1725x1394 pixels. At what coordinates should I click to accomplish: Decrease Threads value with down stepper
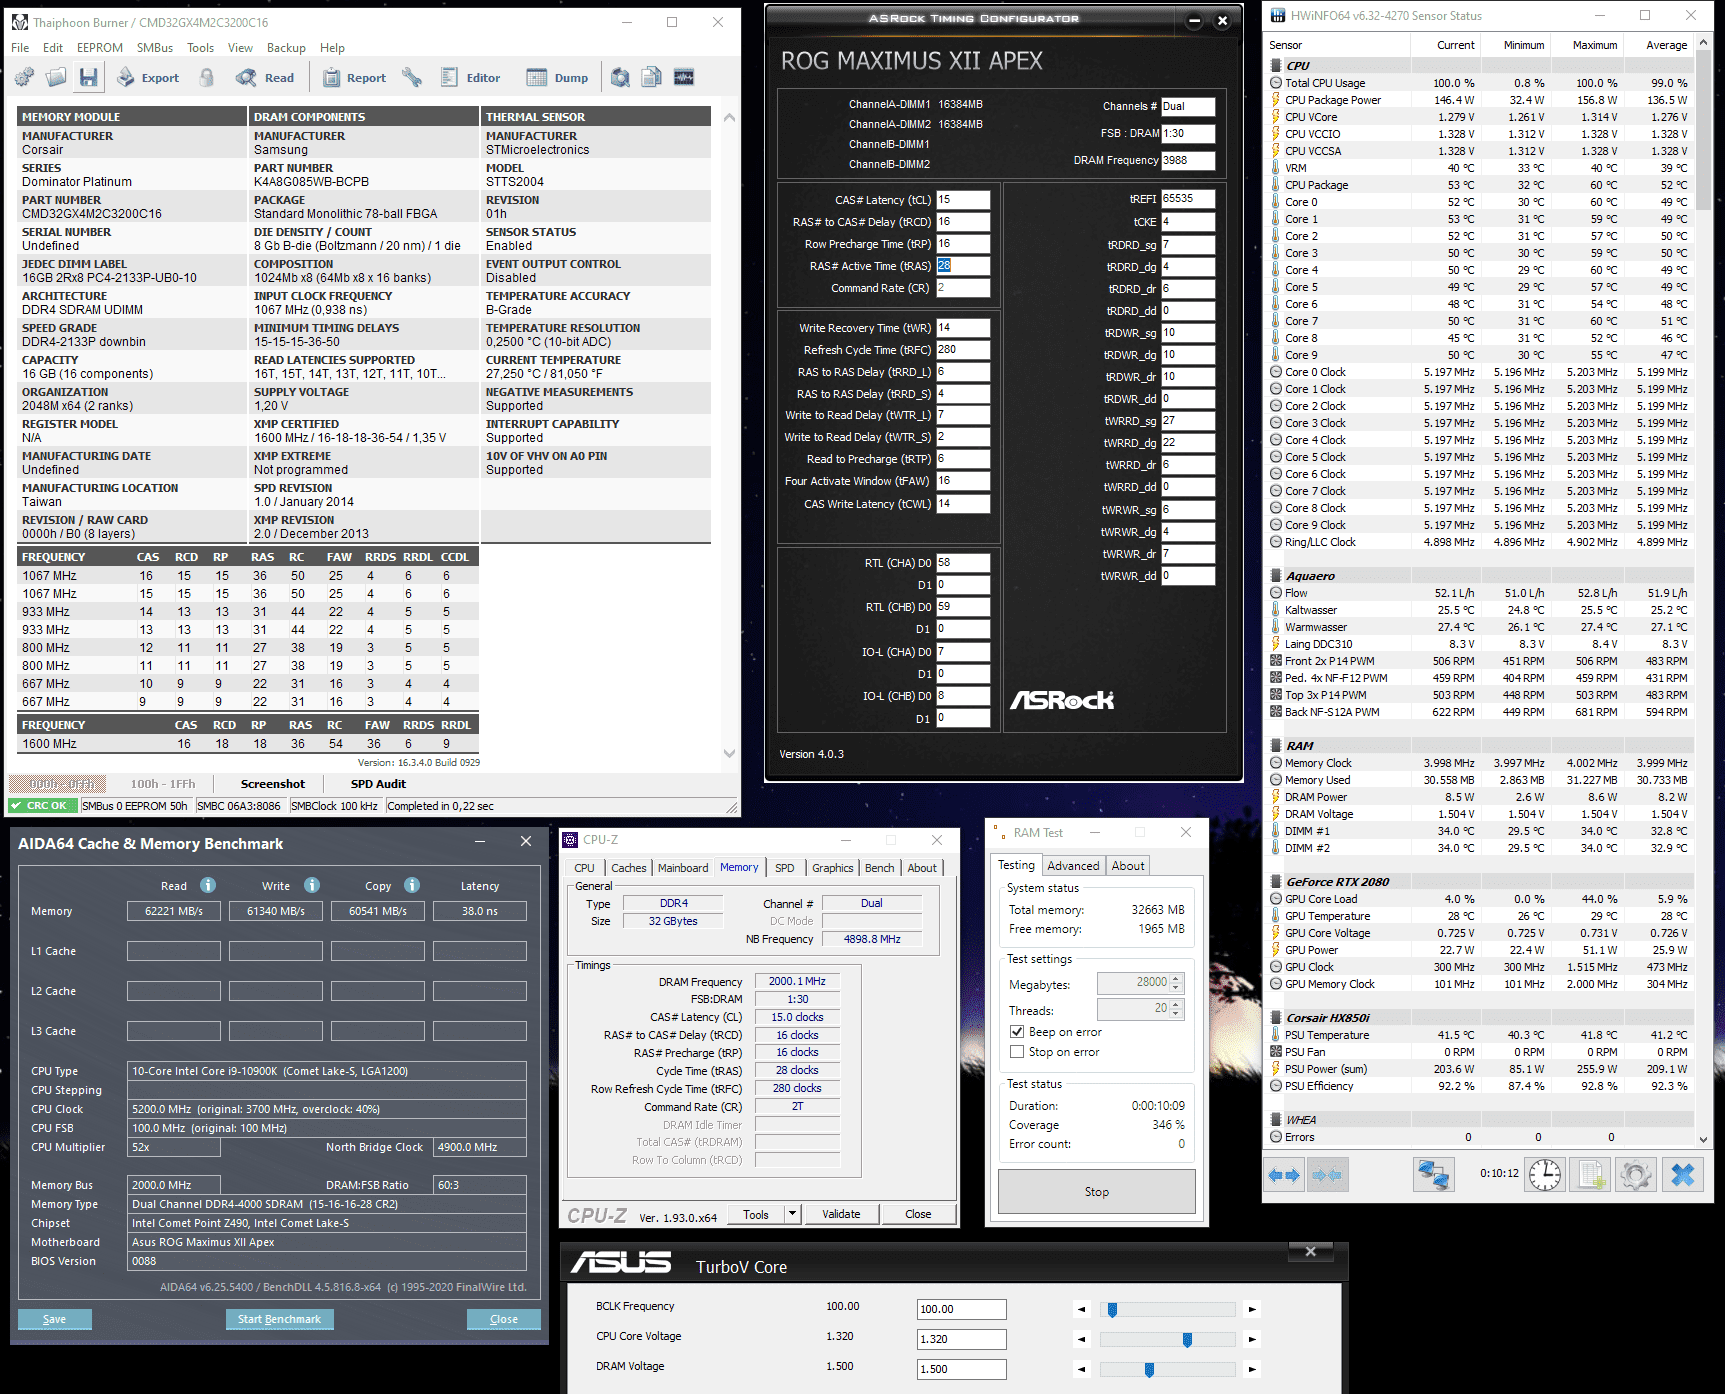[1176, 1014]
